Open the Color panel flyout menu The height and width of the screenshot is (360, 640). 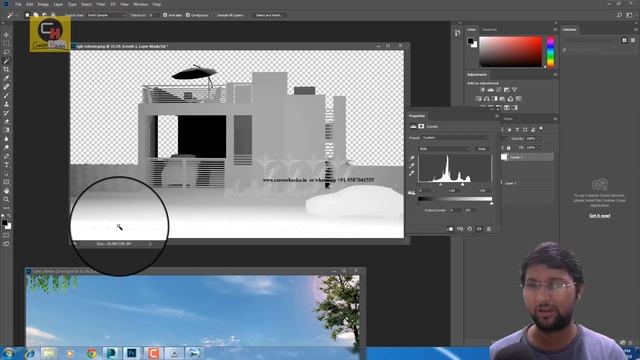[555, 29]
